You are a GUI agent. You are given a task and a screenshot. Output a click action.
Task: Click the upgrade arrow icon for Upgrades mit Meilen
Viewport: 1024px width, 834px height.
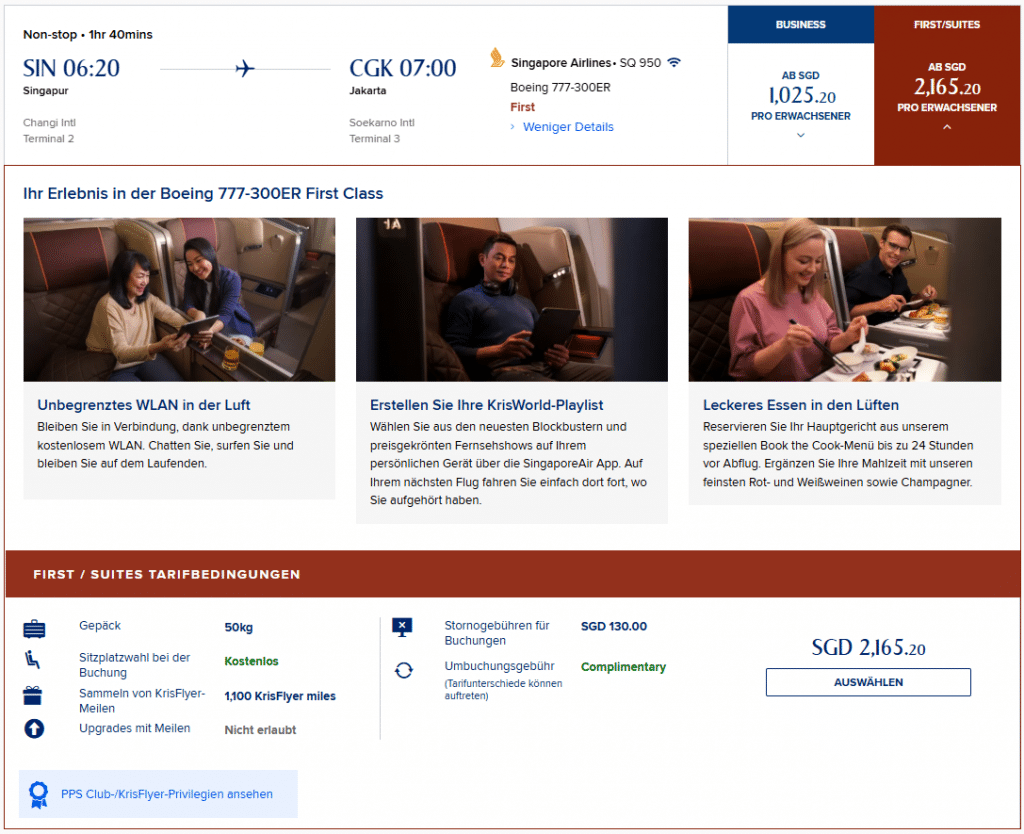click(34, 729)
